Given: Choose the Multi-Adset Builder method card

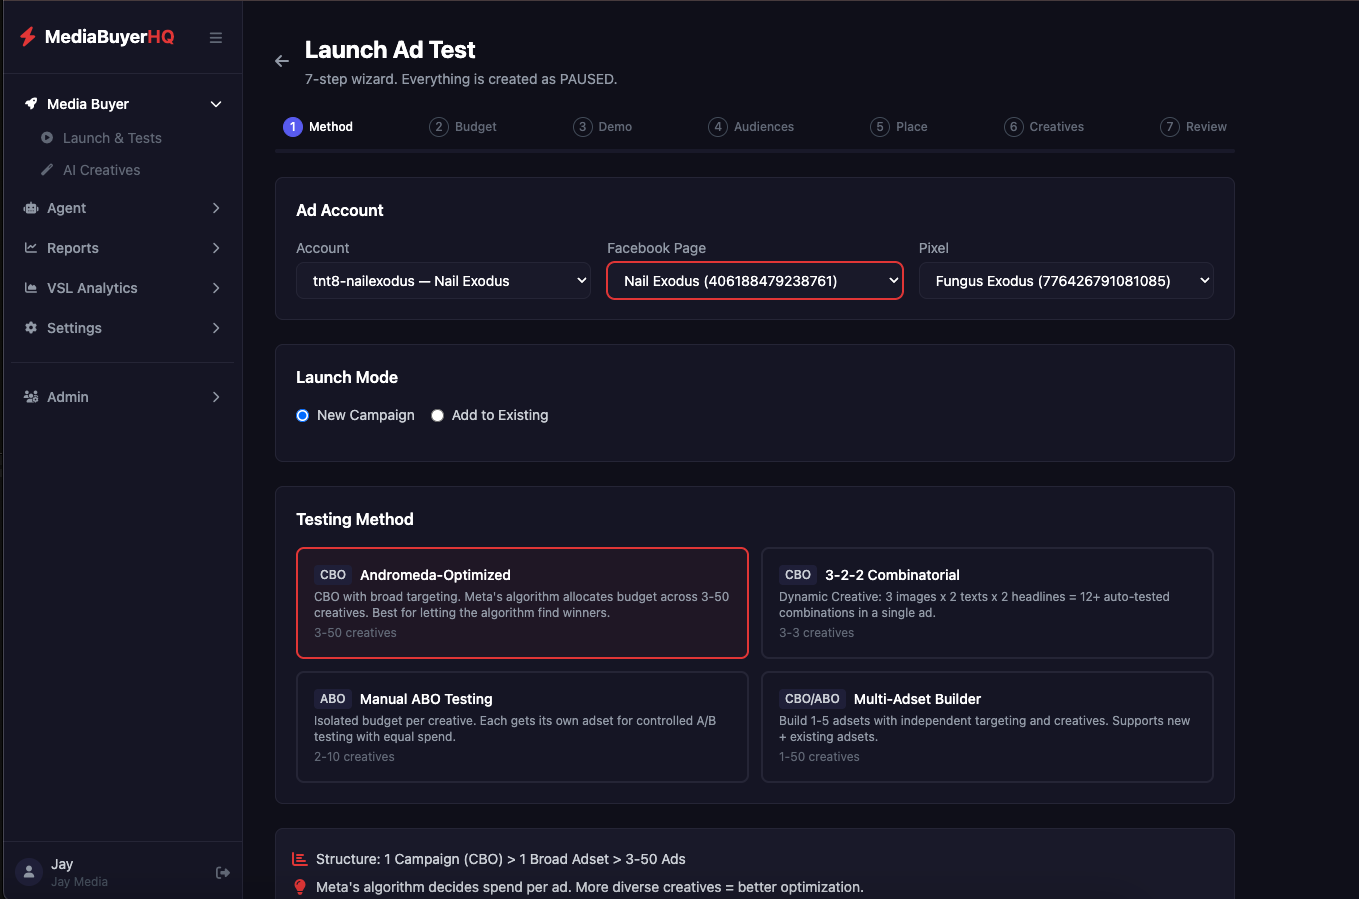Looking at the screenshot, I should pyautogui.click(x=987, y=727).
